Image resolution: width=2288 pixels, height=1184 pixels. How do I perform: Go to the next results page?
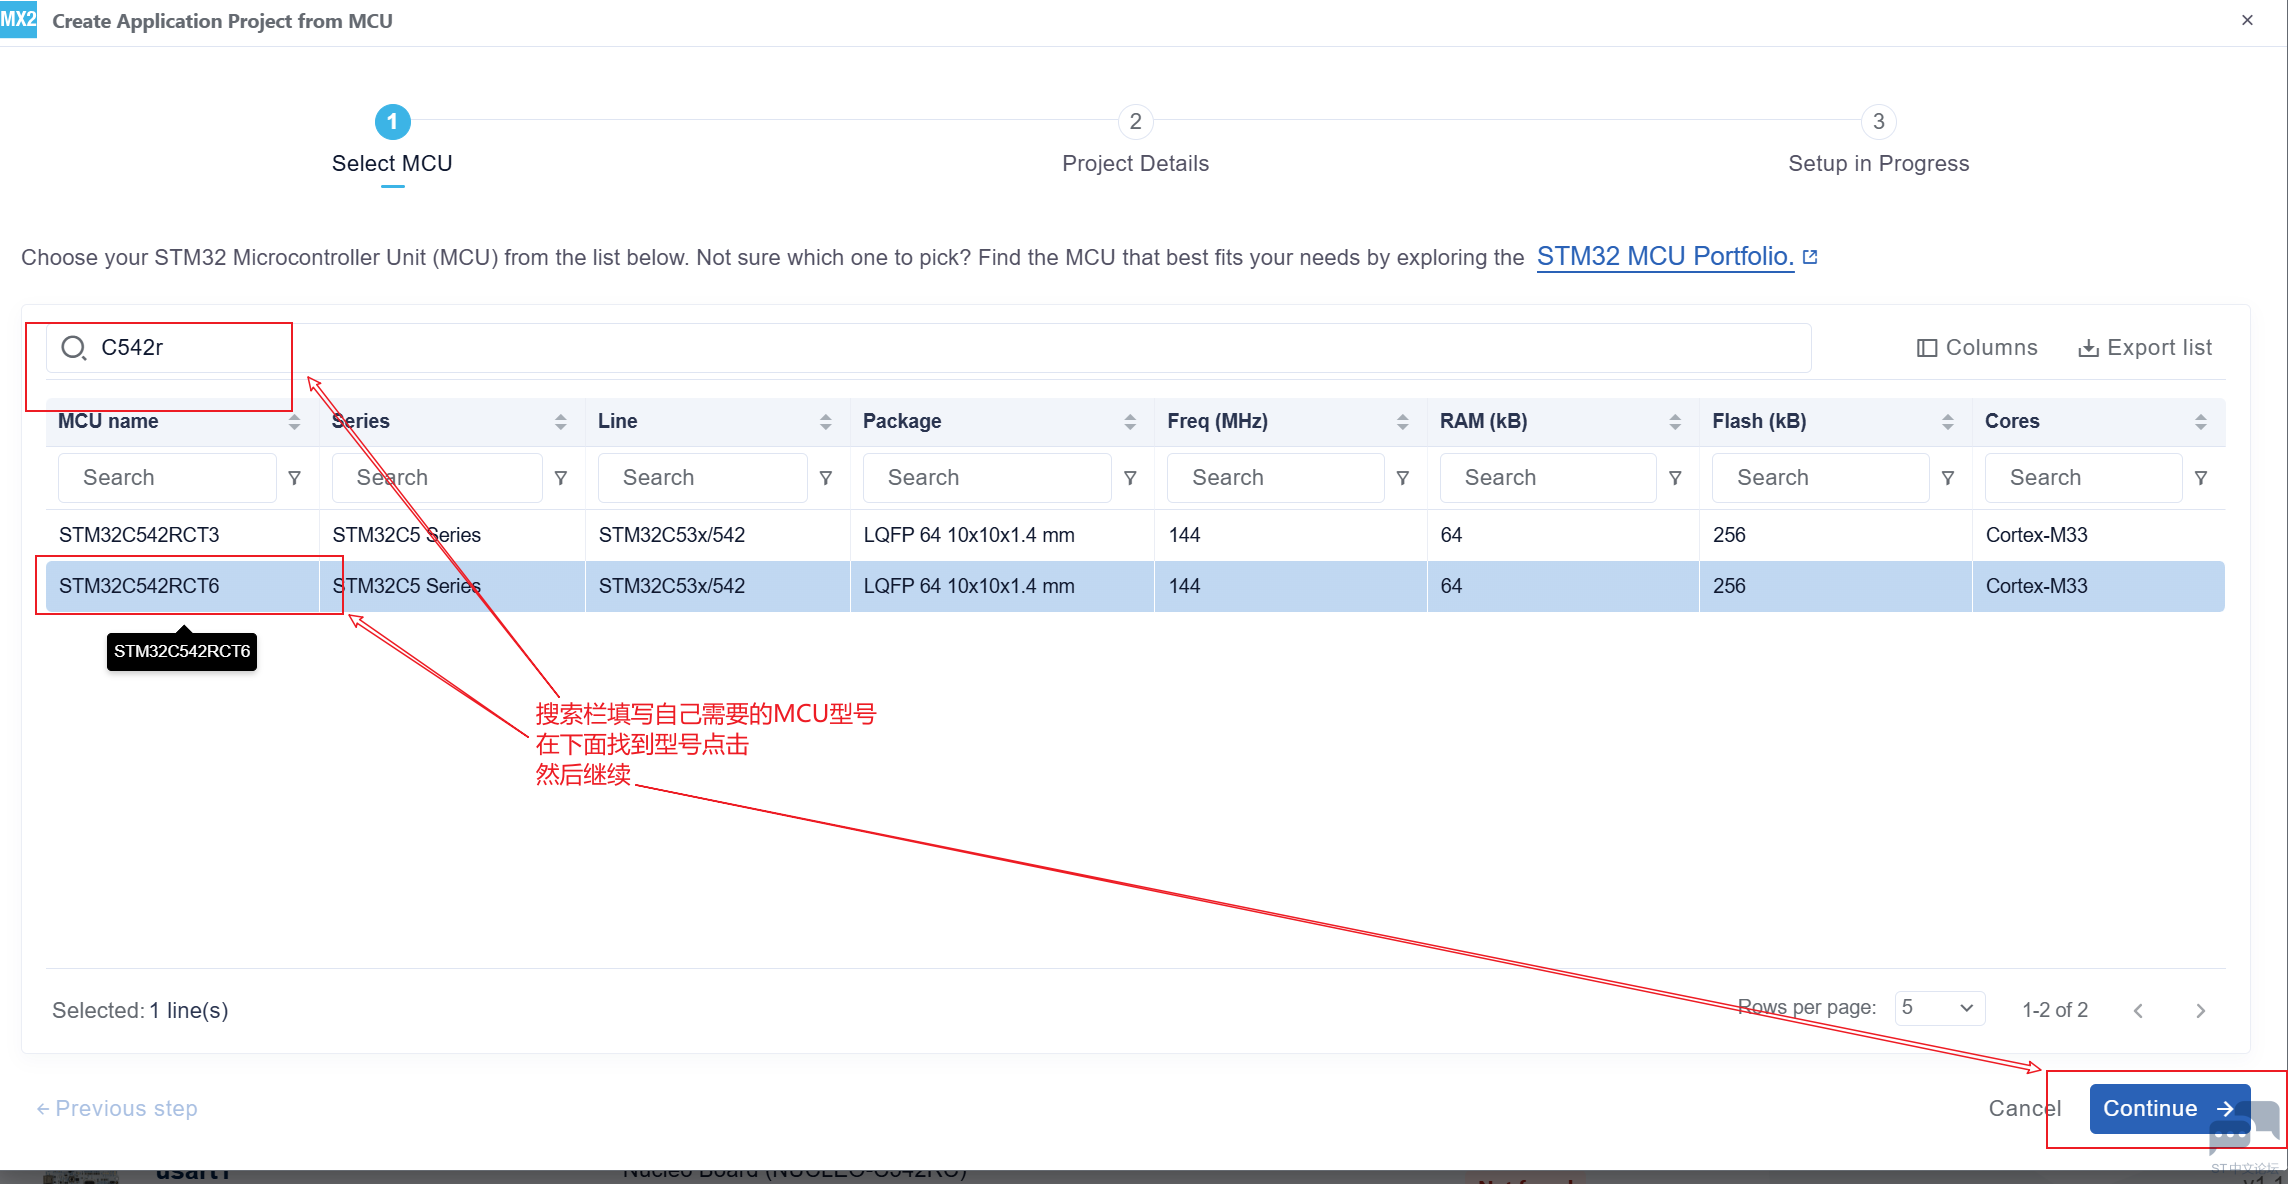tap(2201, 1011)
